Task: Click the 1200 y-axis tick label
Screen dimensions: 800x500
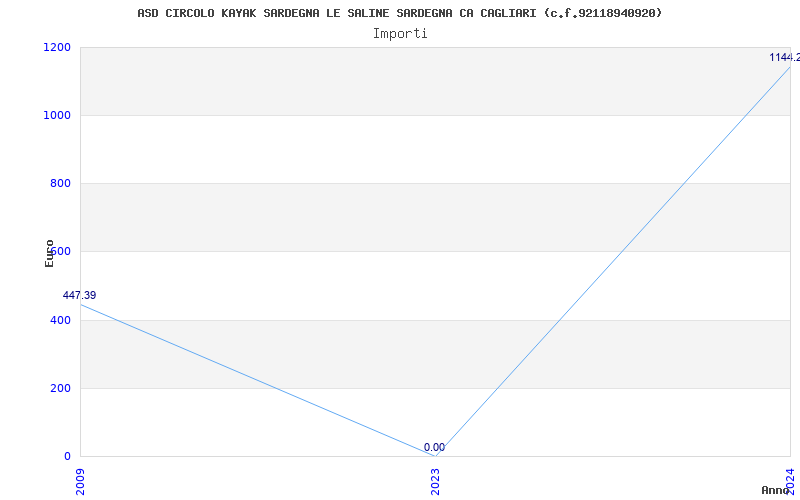Action: click(x=57, y=47)
